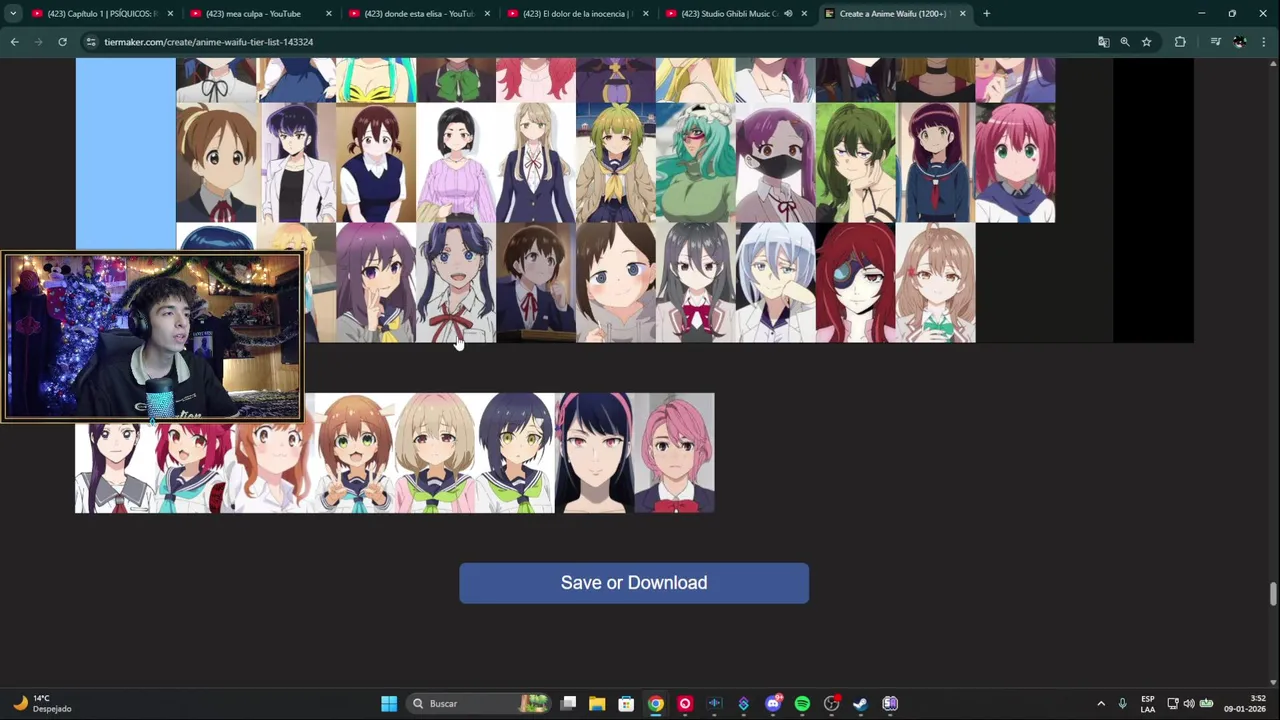Screen dimensions: 1280x720
Task: Open the Chrome profile avatar
Action: point(1240,42)
